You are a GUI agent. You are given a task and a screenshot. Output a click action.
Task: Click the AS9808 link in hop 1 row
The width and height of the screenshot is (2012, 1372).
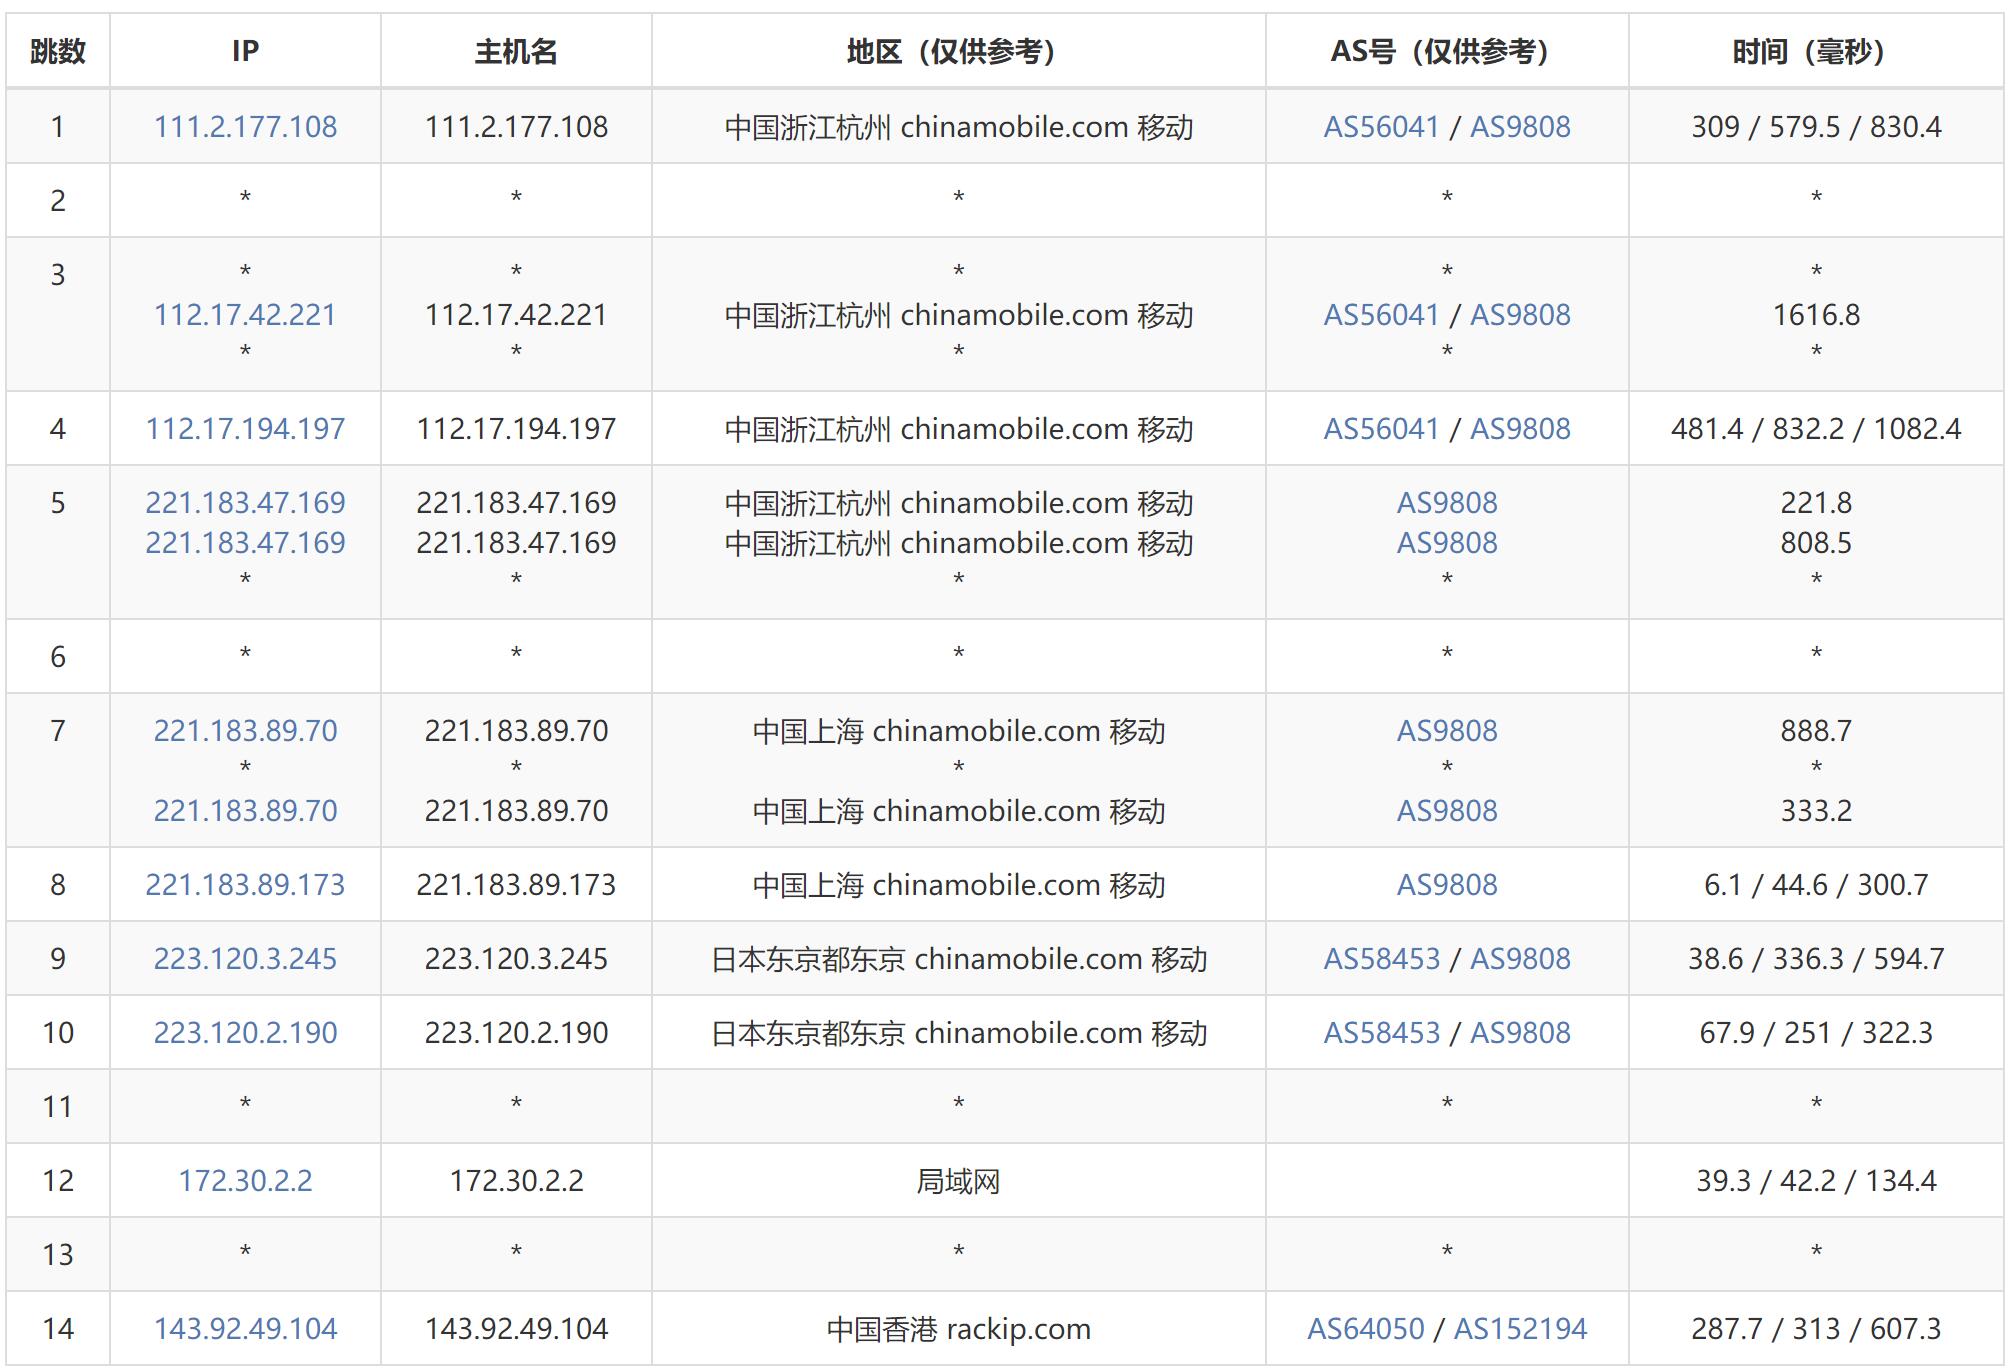pos(1520,127)
